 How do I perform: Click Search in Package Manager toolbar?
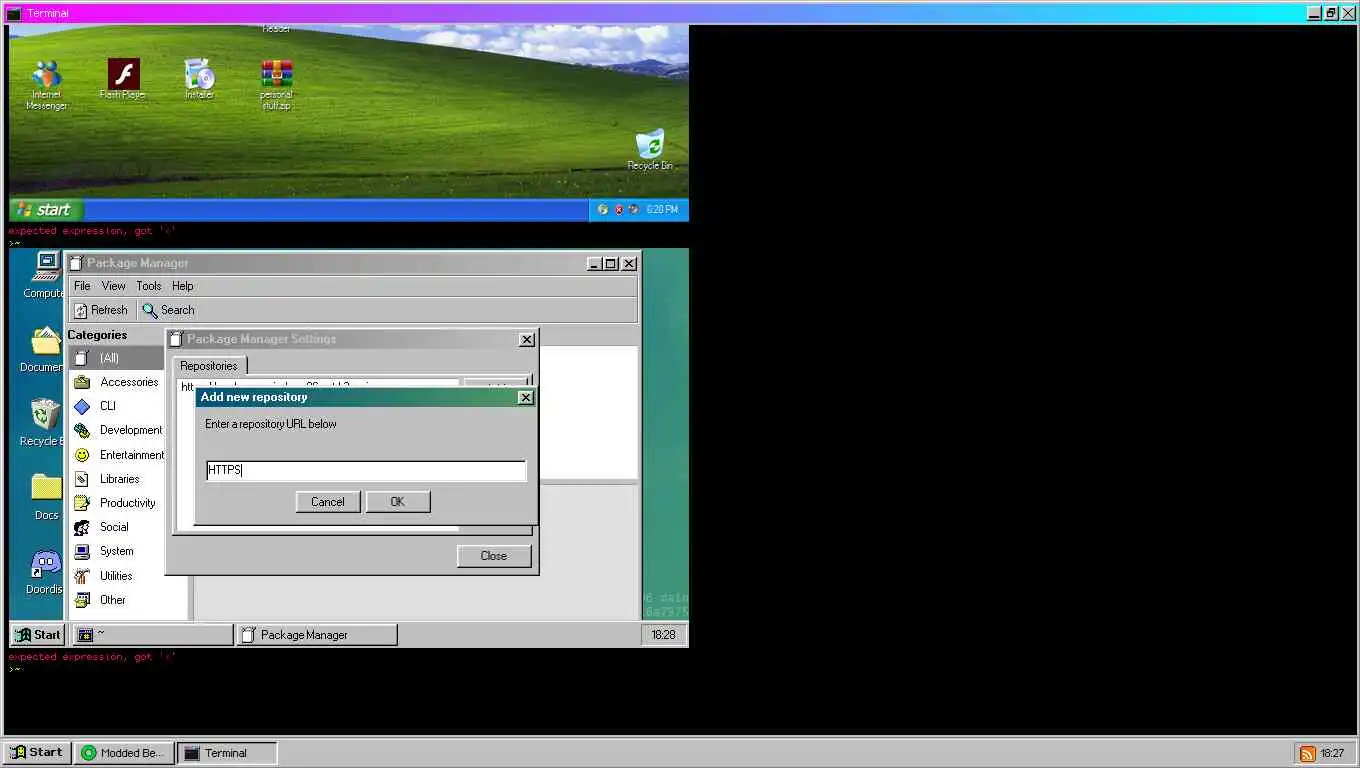[169, 310]
